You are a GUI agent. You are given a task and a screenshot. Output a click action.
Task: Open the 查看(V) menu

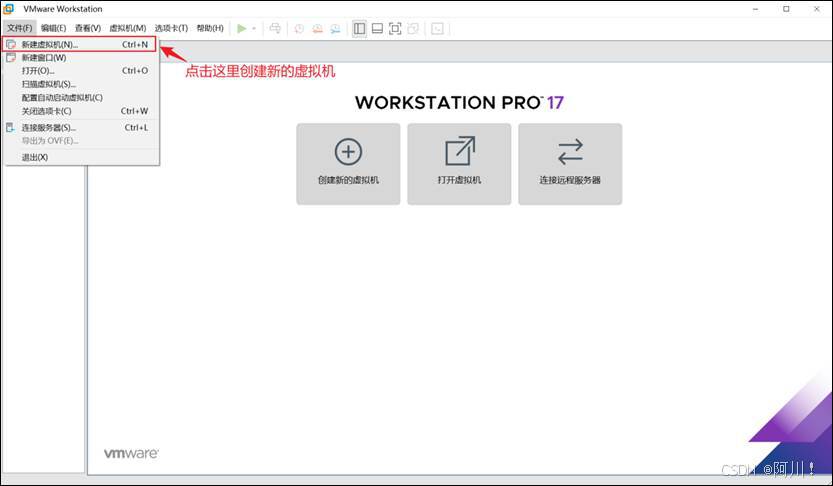point(88,28)
